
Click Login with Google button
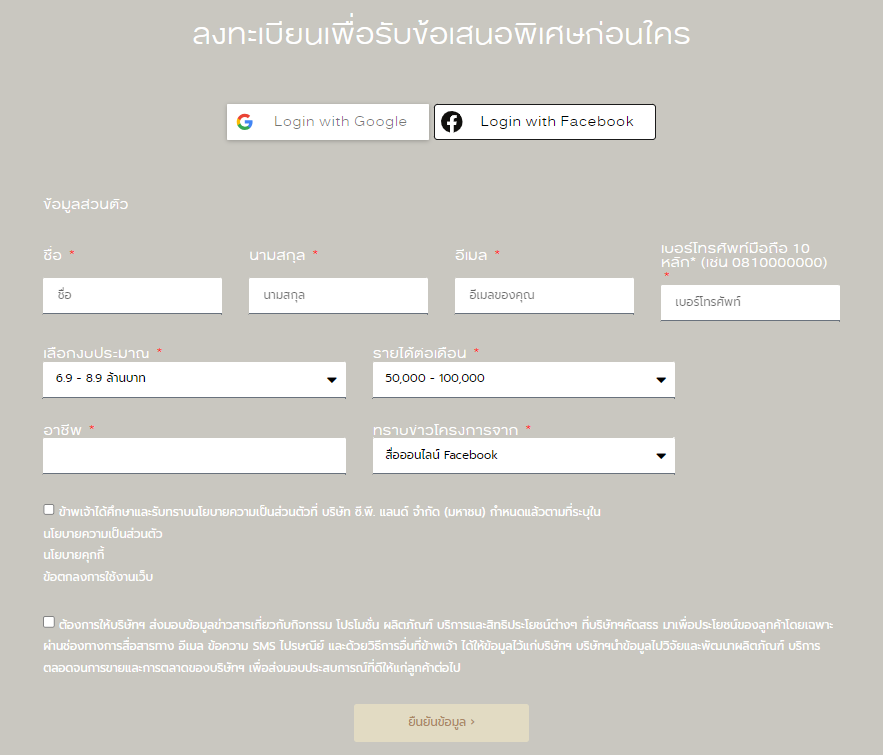point(328,122)
